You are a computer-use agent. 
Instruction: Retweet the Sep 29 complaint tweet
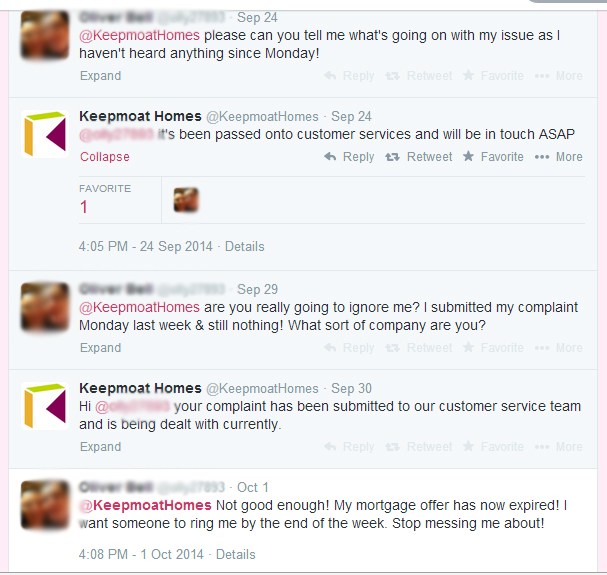(x=418, y=348)
